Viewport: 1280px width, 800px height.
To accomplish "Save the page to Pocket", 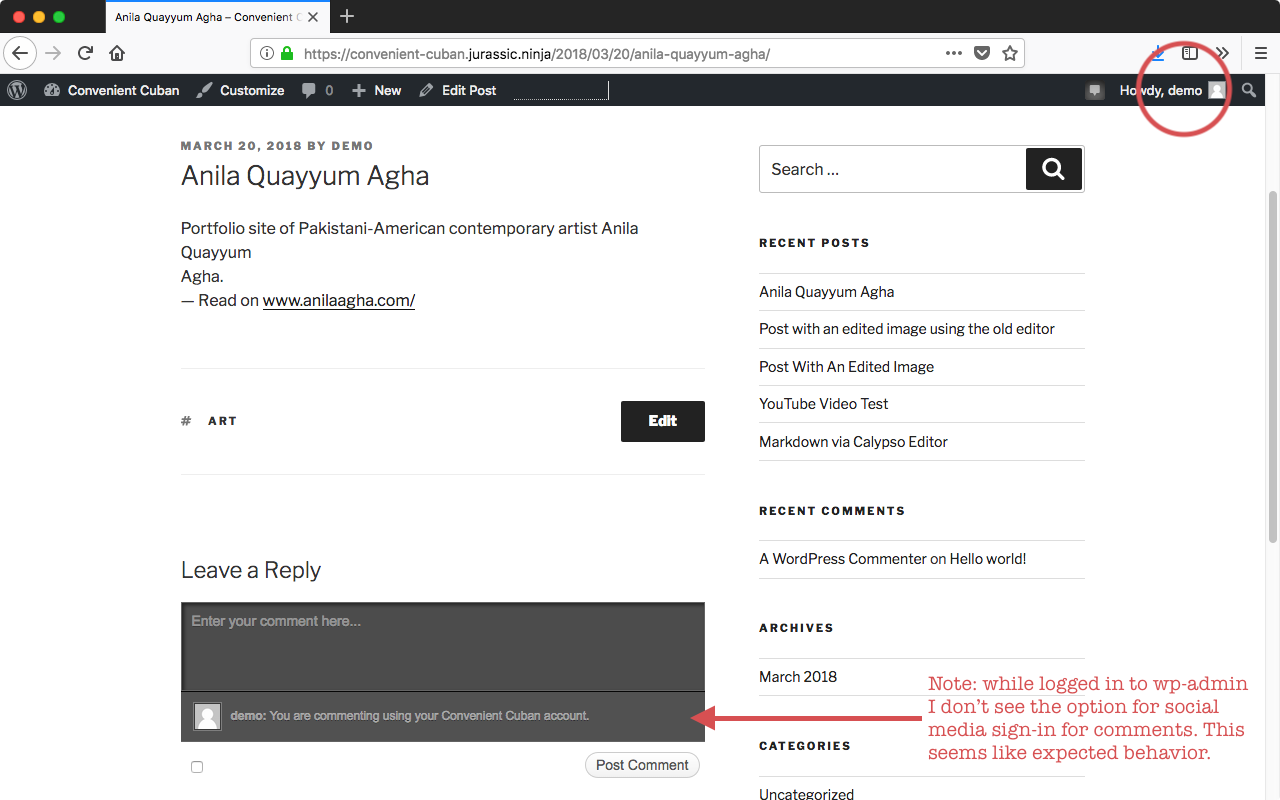I will 982,54.
